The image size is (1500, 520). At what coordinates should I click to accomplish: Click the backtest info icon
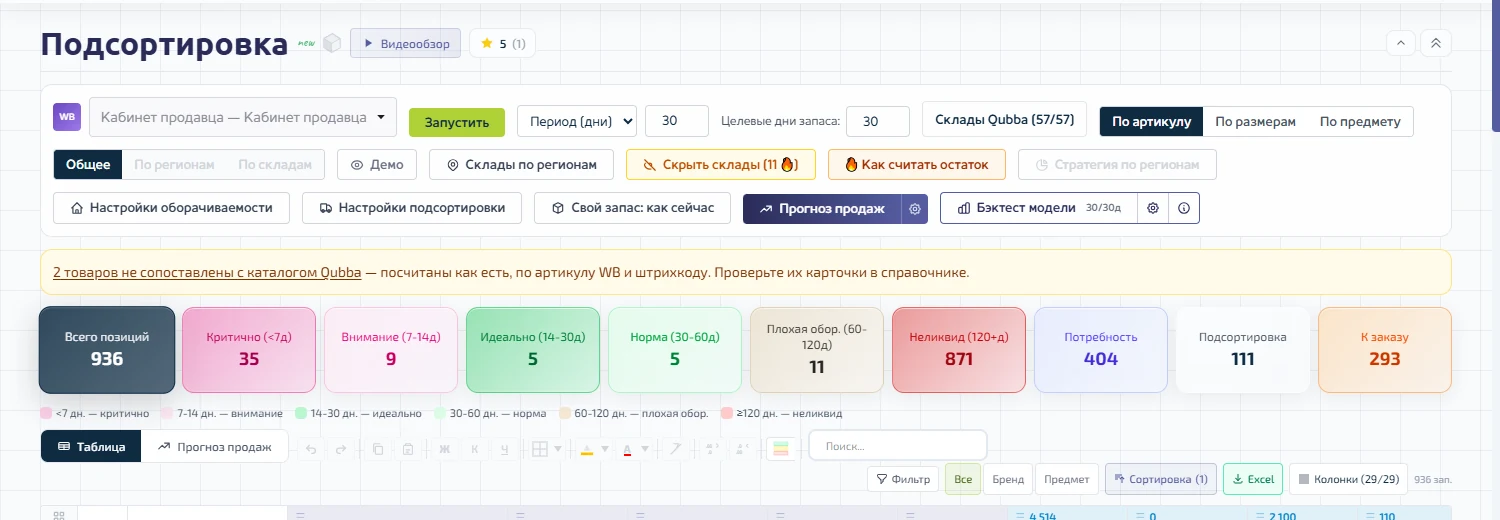click(x=1184, y=208)
